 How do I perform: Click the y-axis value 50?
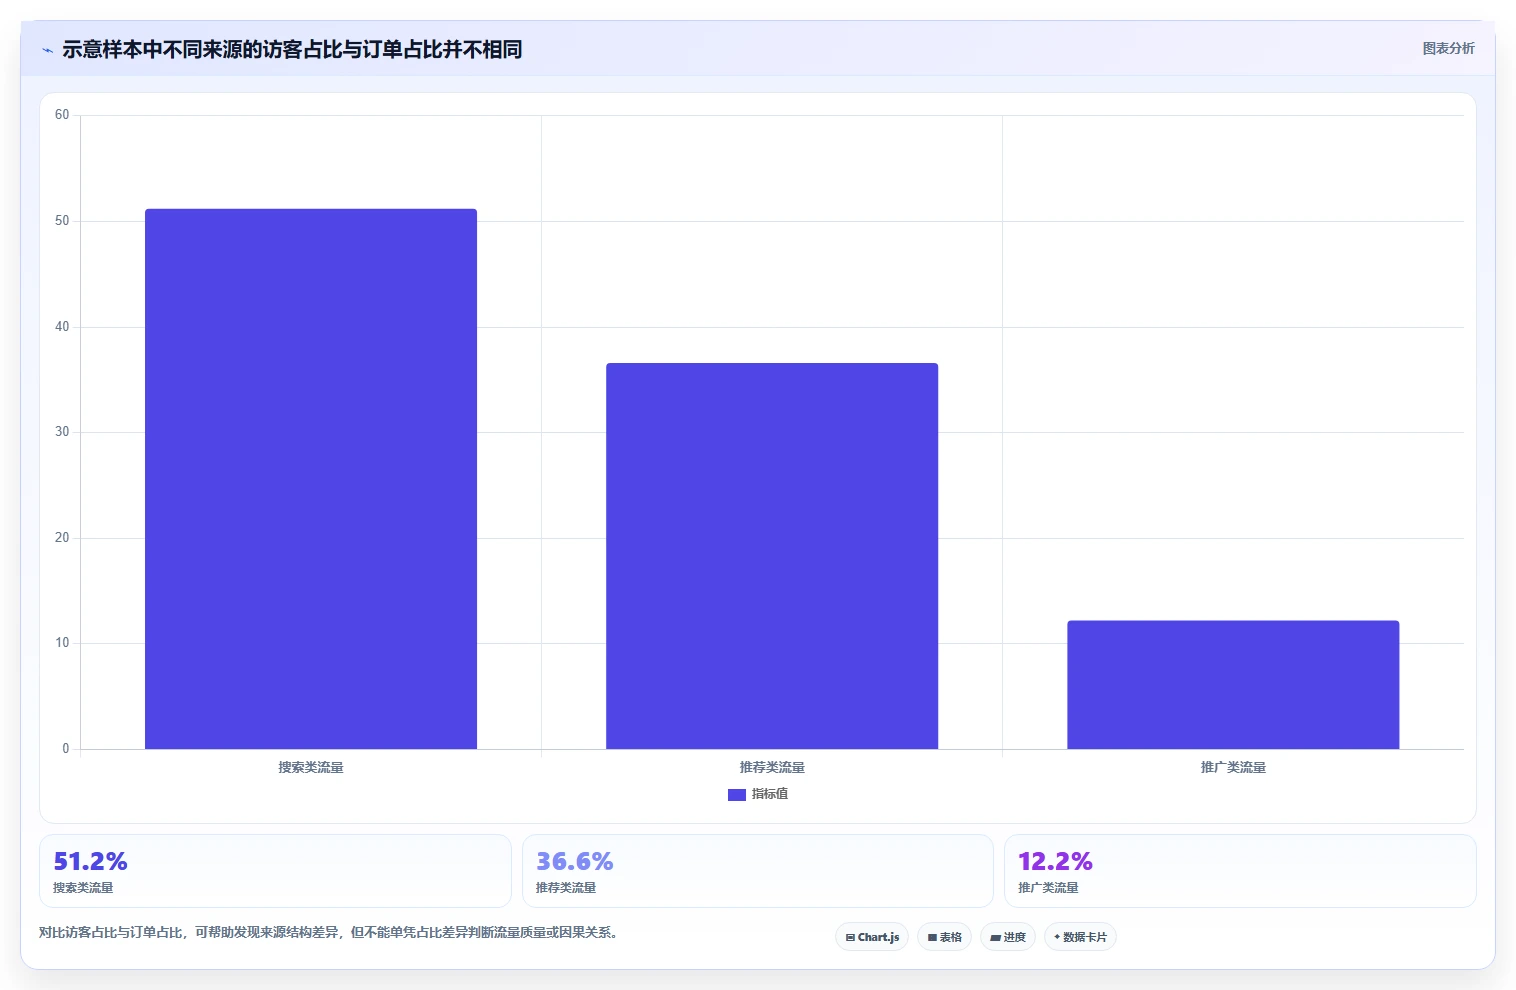coord(62,221)
